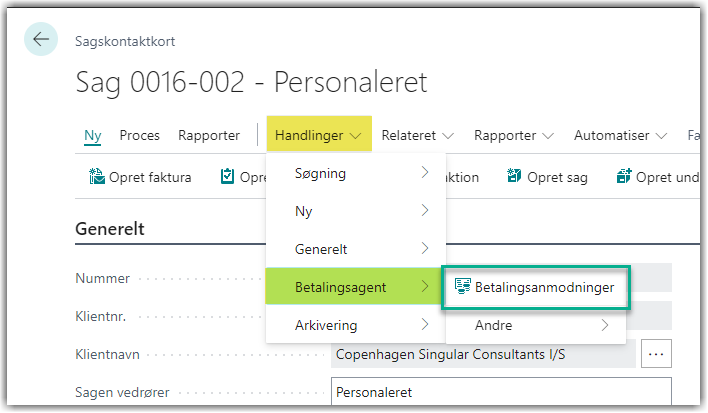Expand the Ny submenu in Handlinger
Screen dimensions: 708x413
(355, 211)
